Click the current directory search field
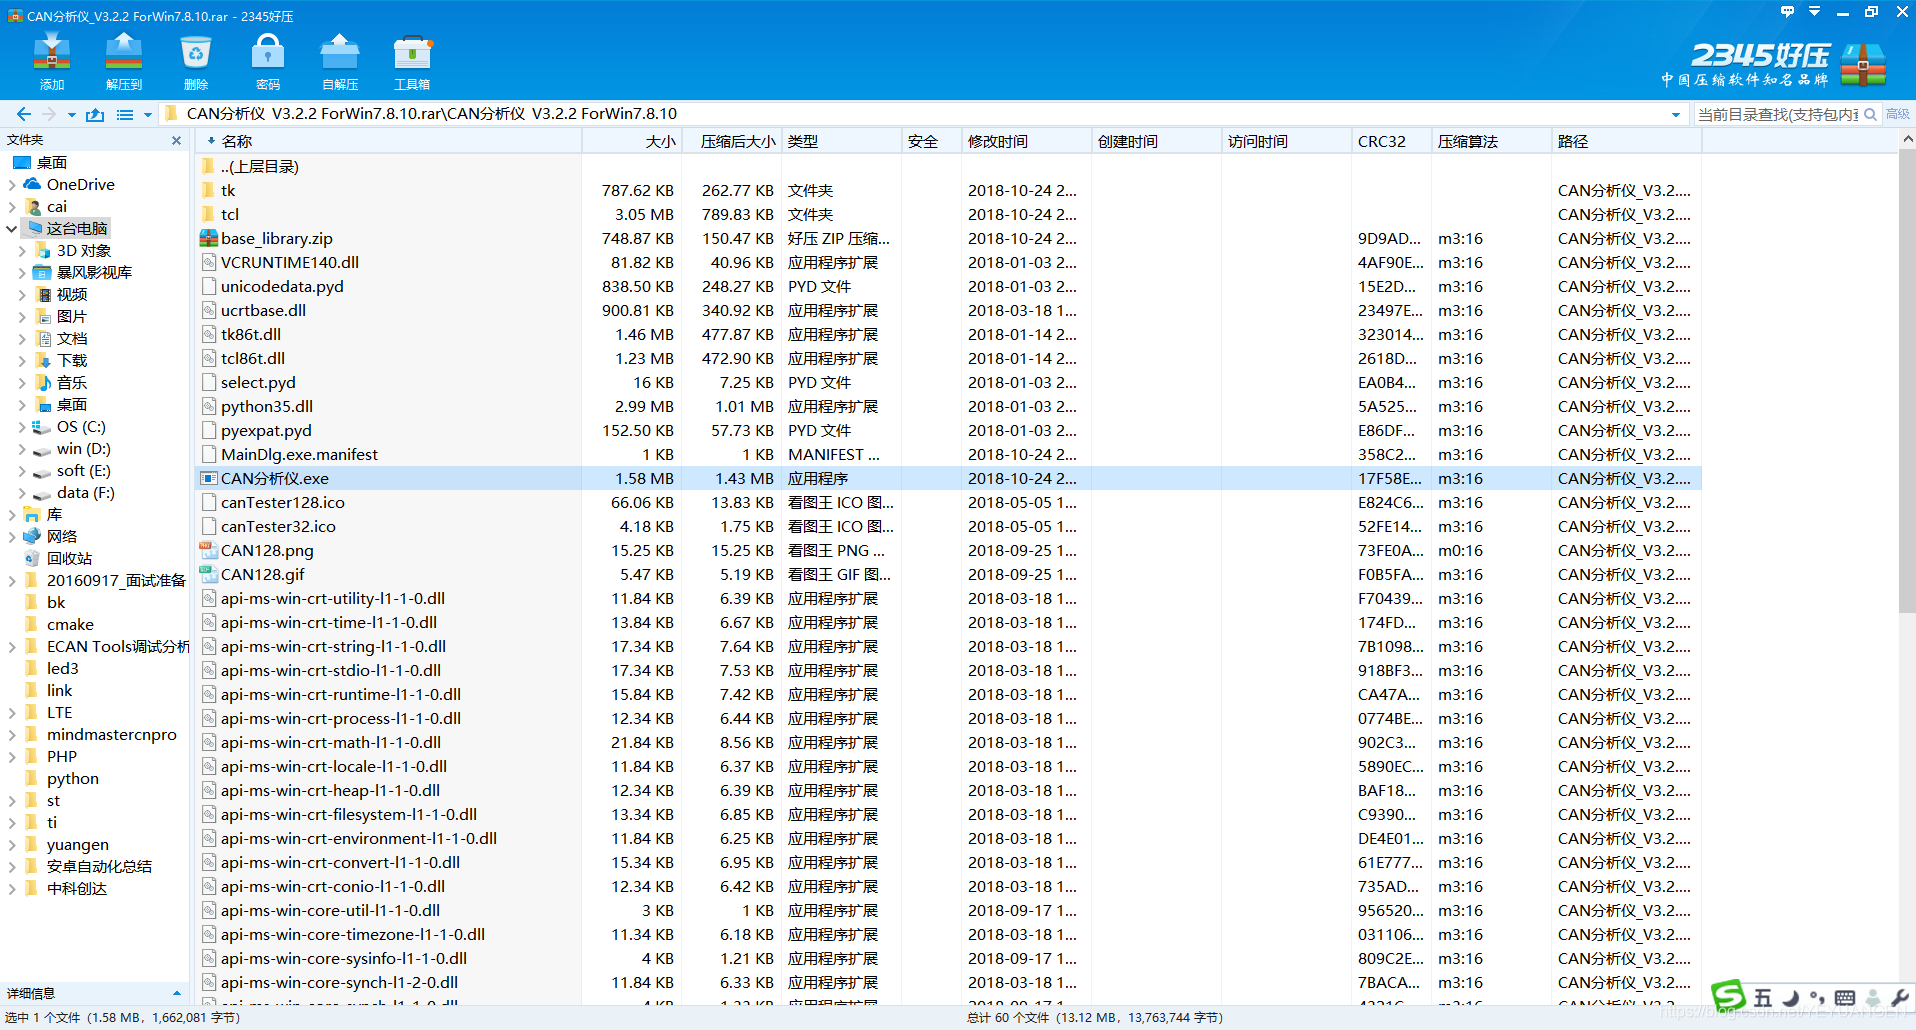 coord(1776,114)
